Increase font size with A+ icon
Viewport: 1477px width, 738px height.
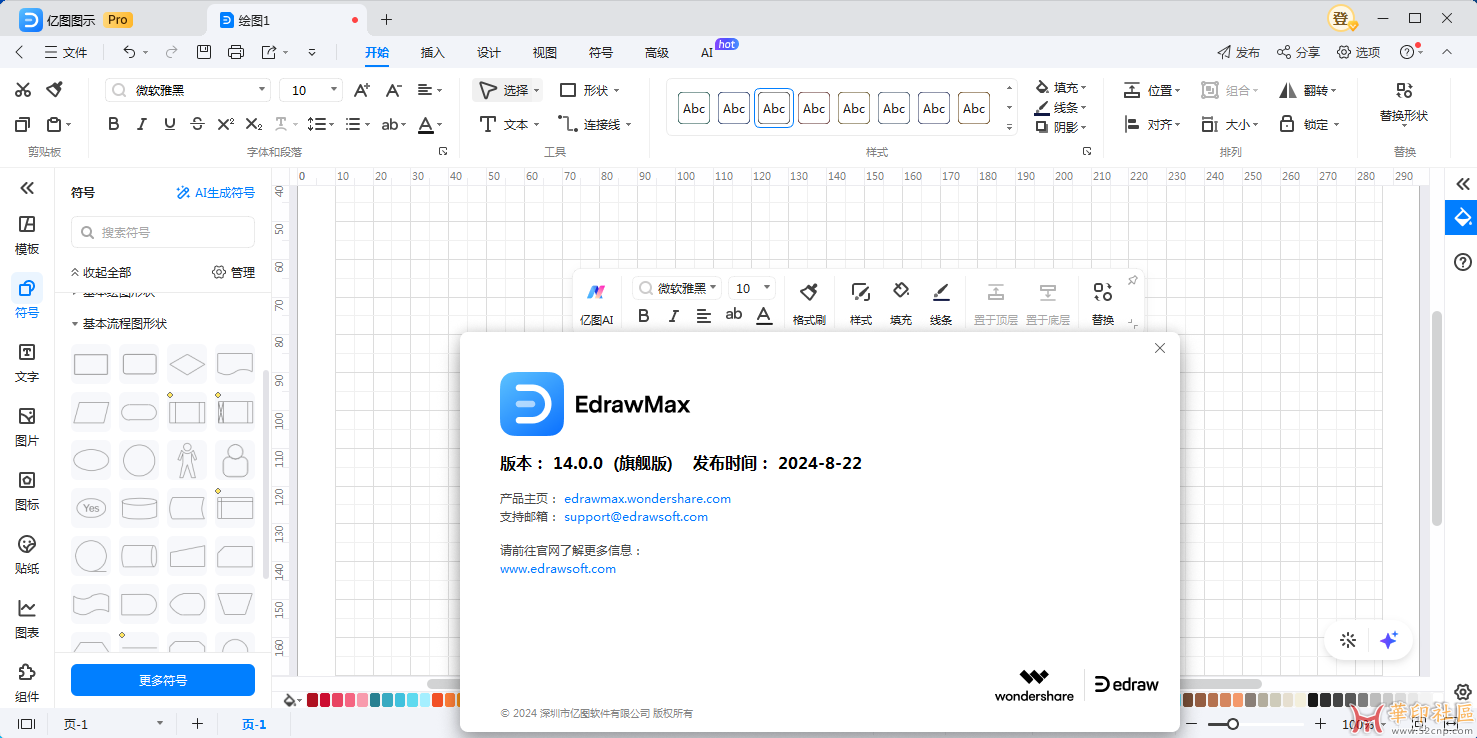coord(362,90)
